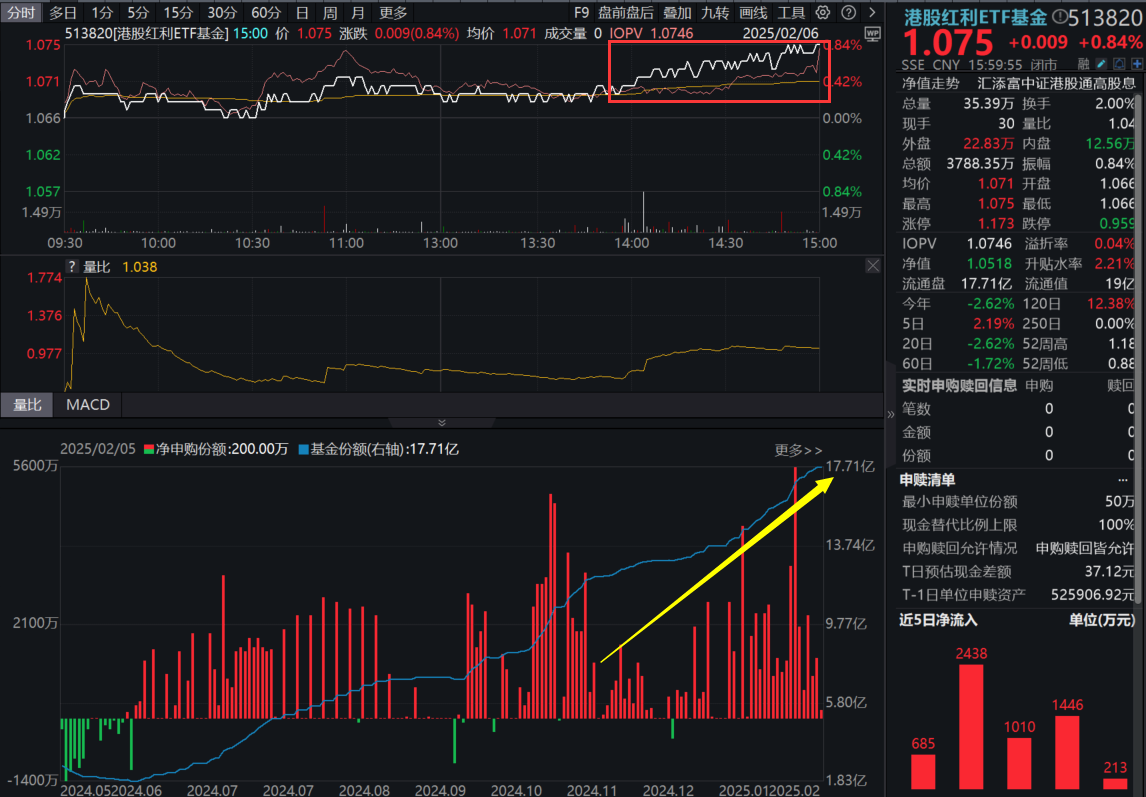The image size is (1146, 797).
Task: Select the 量比 tab
Action: click(27, 405)
